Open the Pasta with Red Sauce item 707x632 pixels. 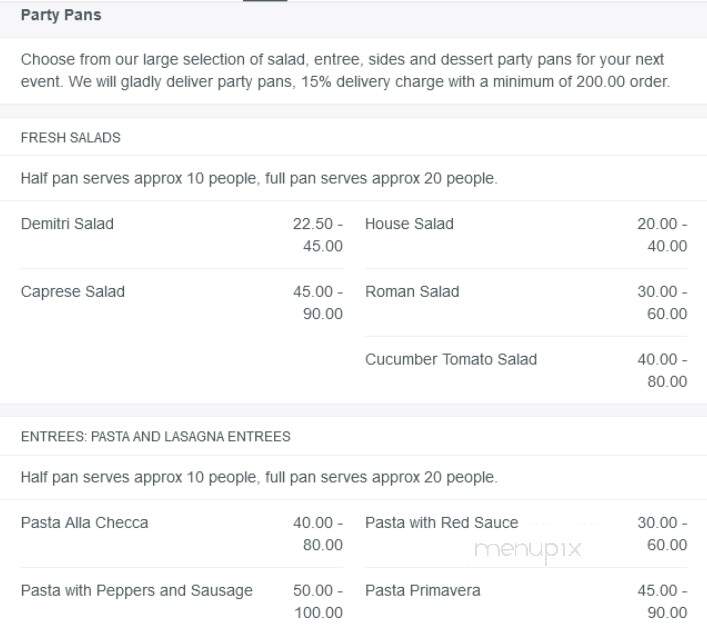click(x=442, y=522)
